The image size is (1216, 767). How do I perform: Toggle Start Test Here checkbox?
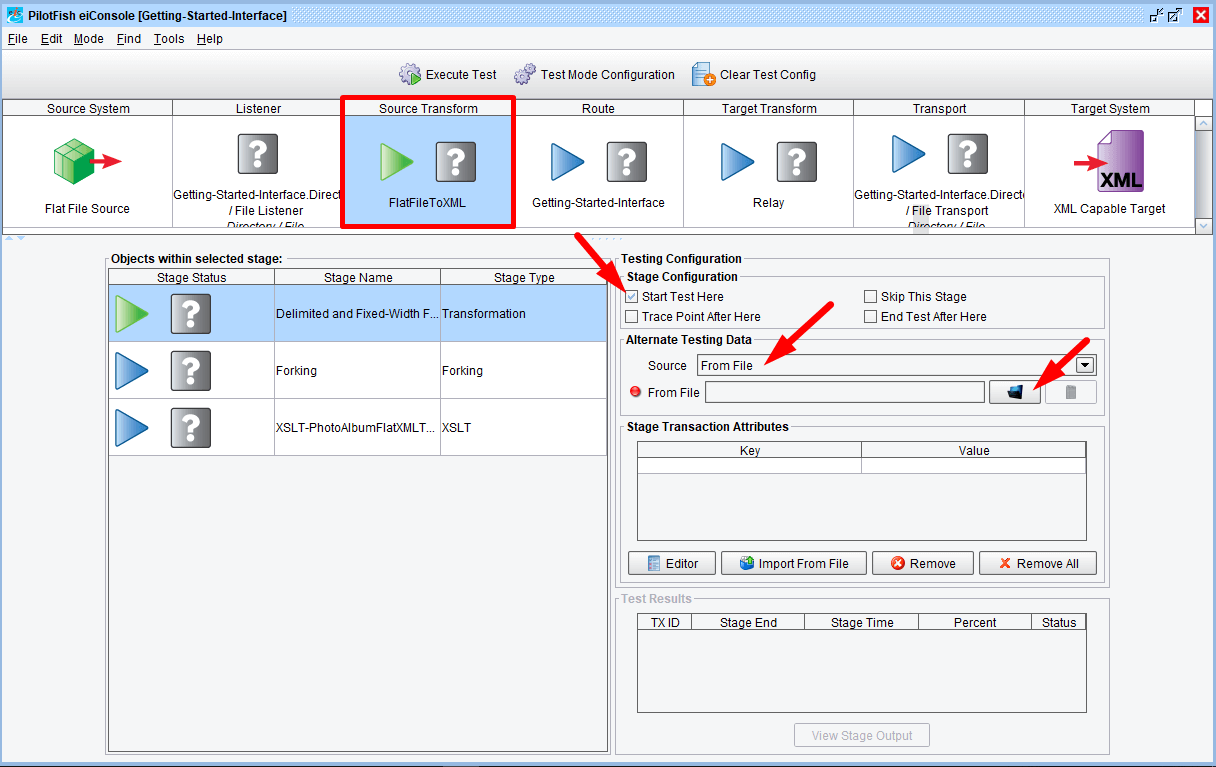point(632,297)
